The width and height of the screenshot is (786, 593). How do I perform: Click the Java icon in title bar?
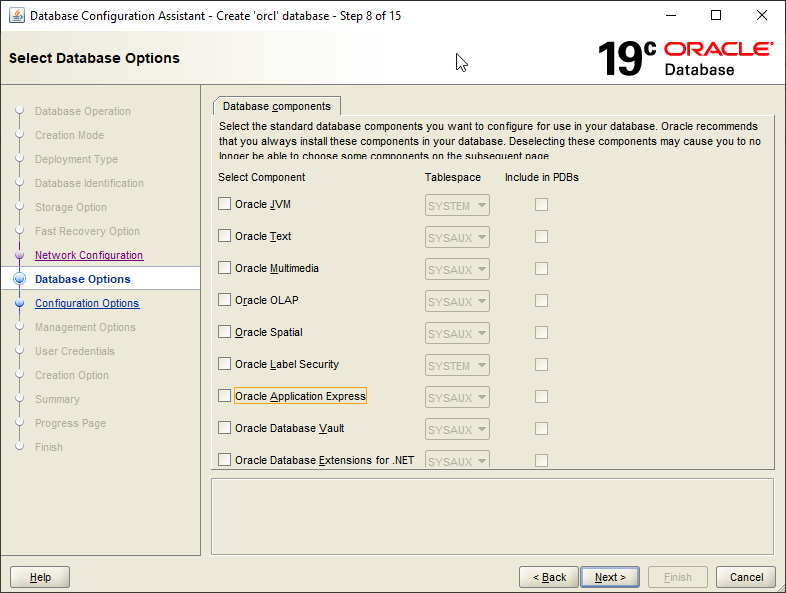17,16
